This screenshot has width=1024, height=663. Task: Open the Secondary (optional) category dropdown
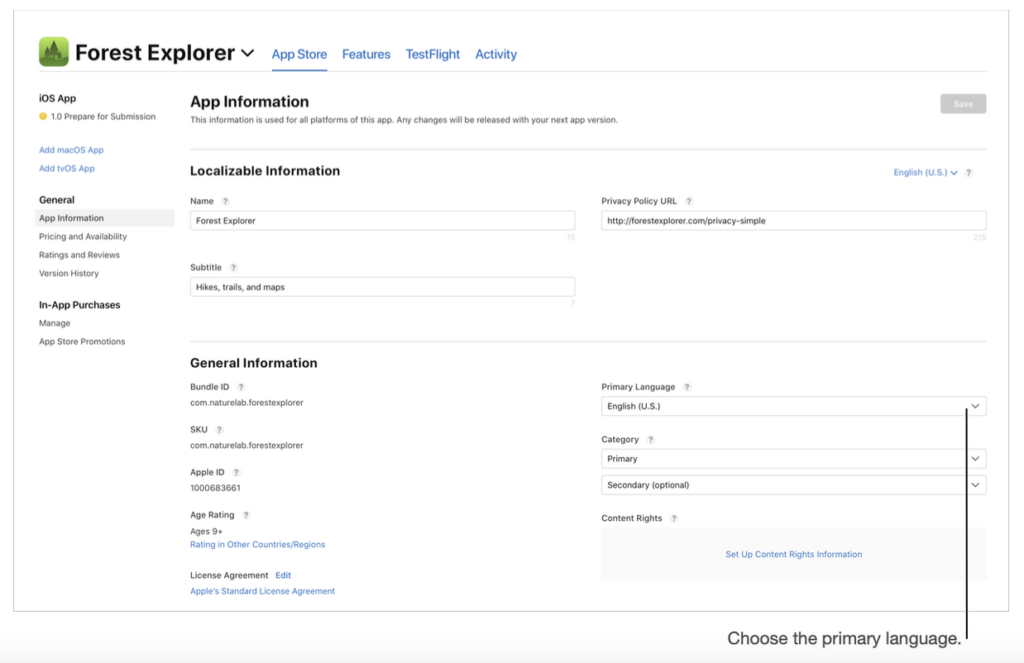(x=793, y=485)
